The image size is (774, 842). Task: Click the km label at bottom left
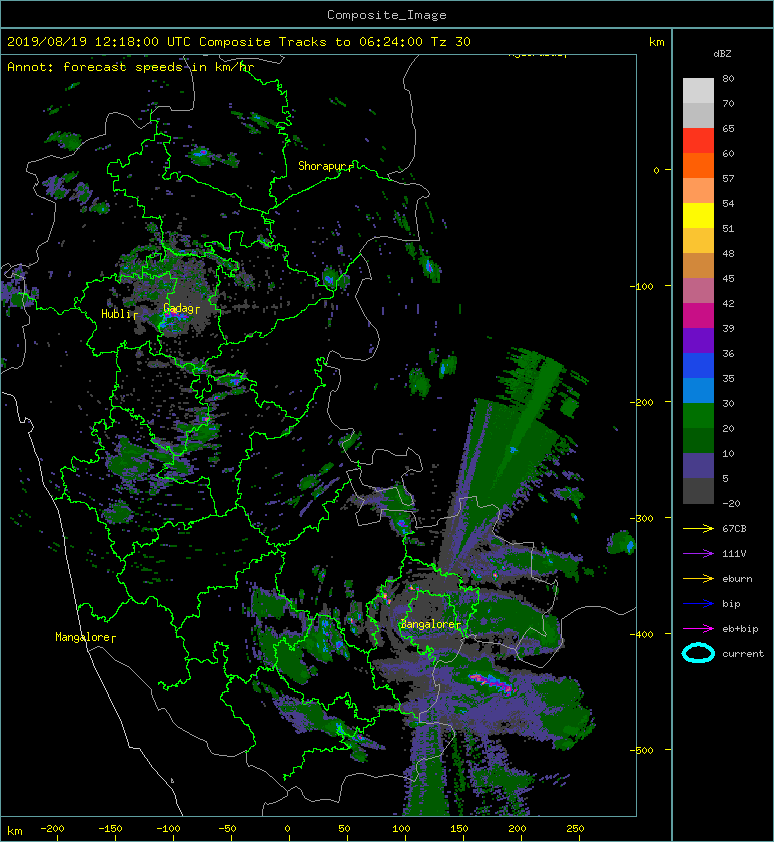(15, 831)
